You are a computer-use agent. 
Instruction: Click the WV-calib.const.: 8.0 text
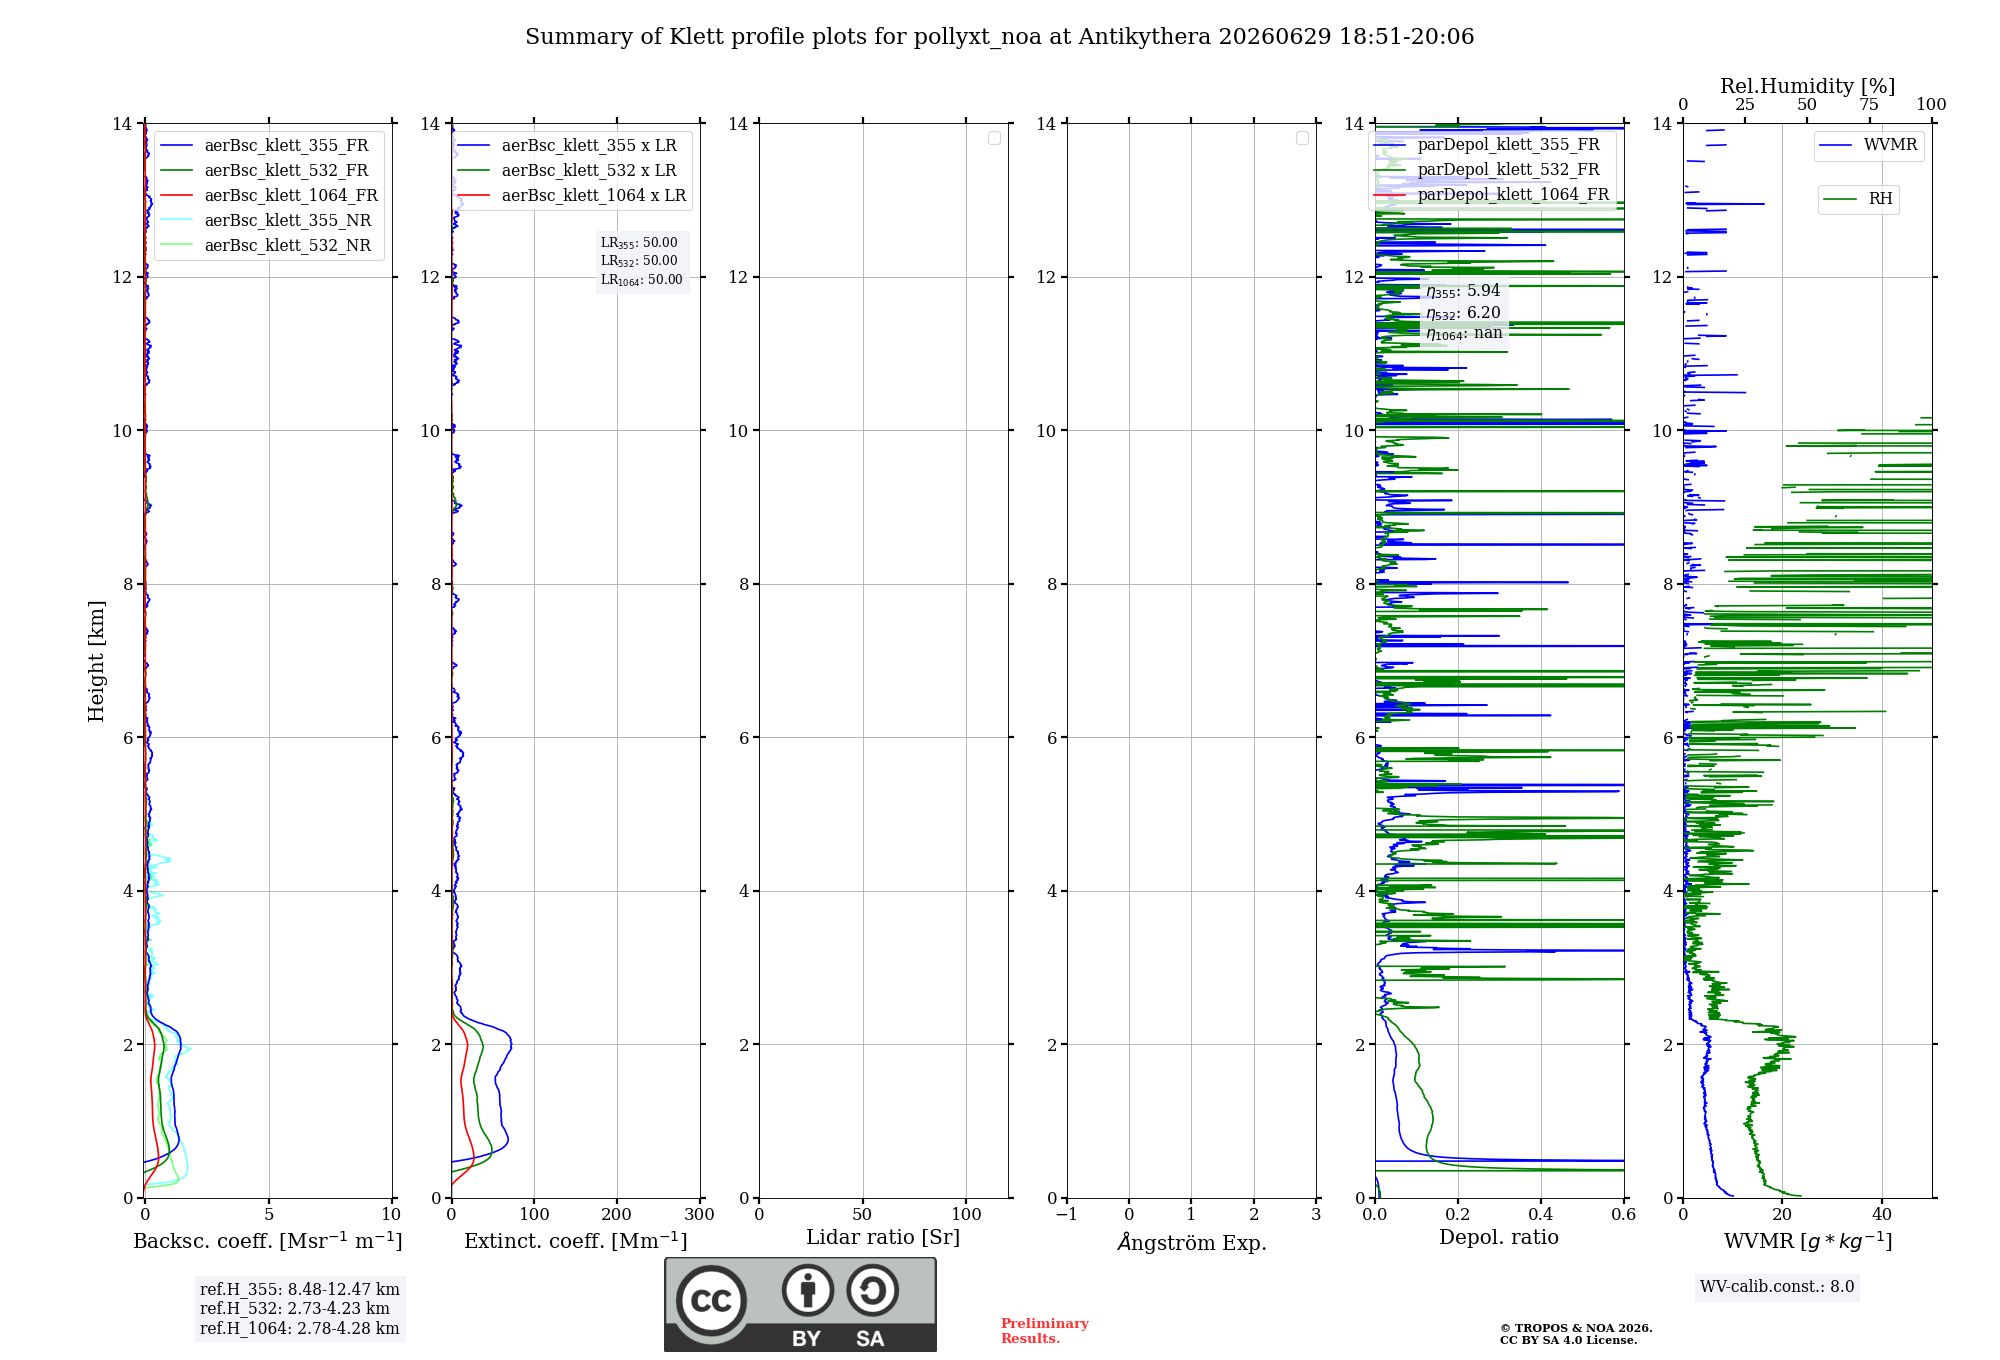(1777, 1287)
